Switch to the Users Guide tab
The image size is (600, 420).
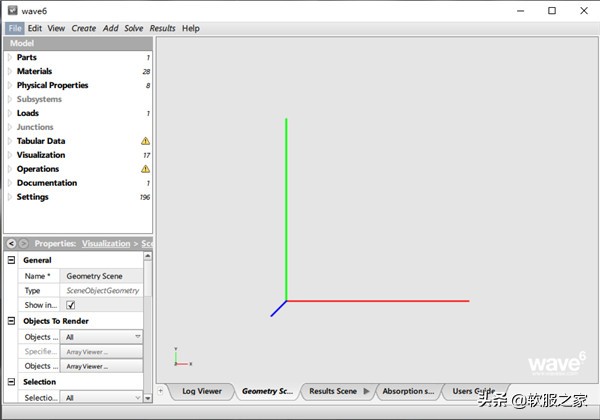[x=474, y=391]
